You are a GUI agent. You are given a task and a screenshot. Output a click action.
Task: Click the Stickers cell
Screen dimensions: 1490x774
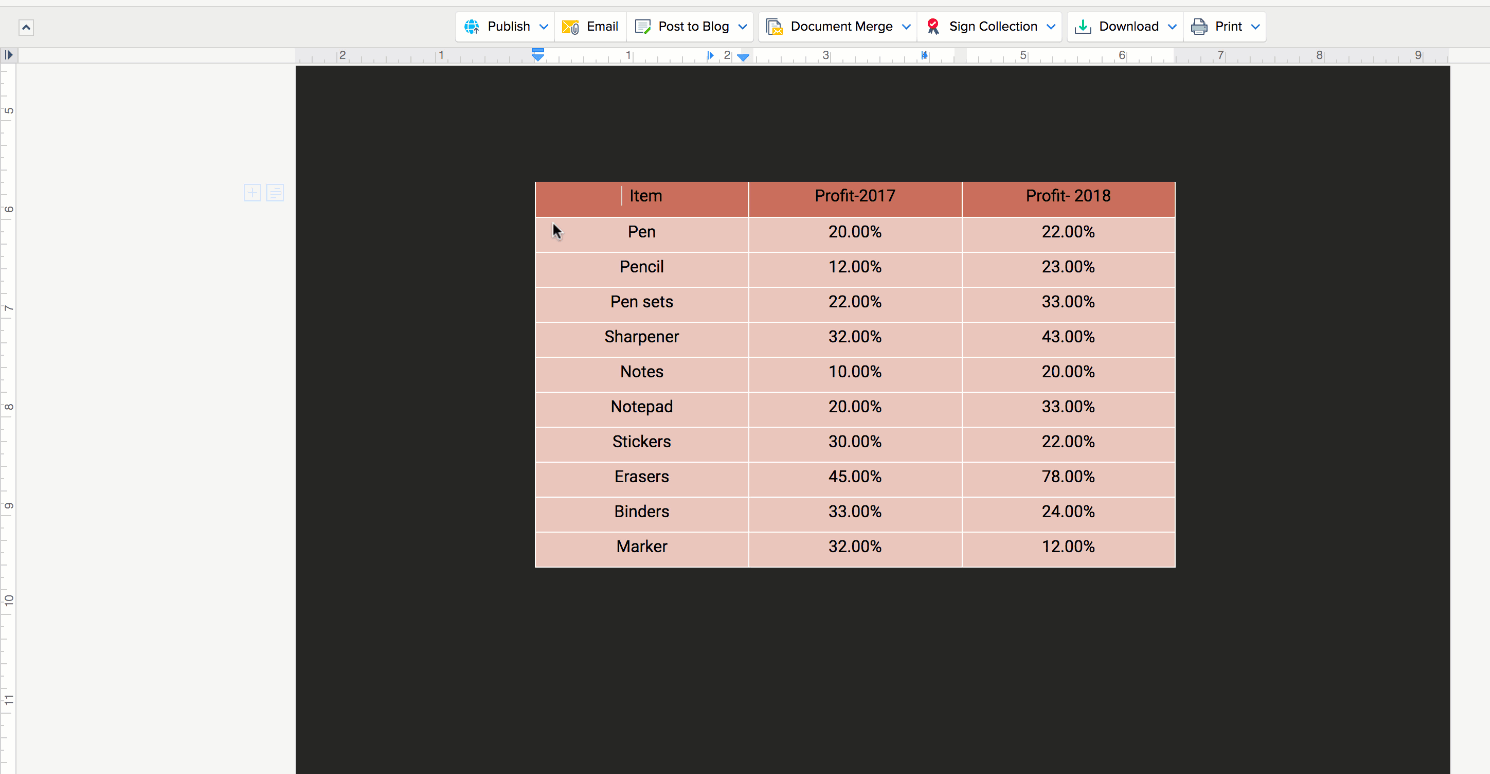pos(642,445)
